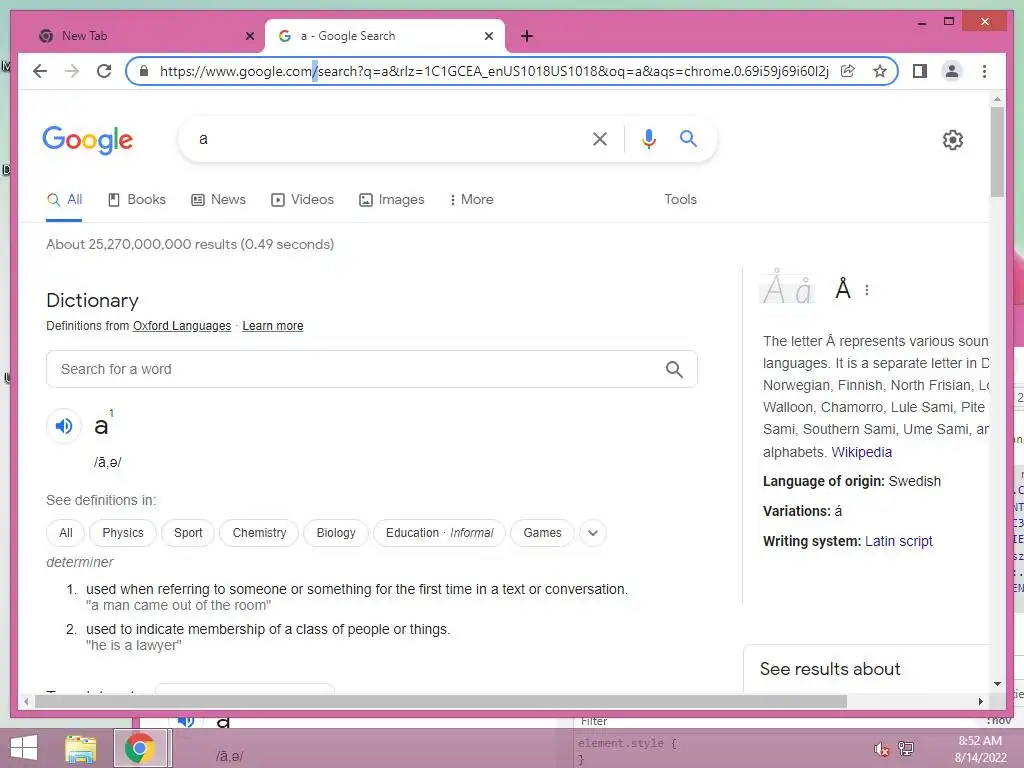The height and width of the screenshot is (768, 1024).
Task: Play pronunciation audio for 'a'
Action: [64, 426]
